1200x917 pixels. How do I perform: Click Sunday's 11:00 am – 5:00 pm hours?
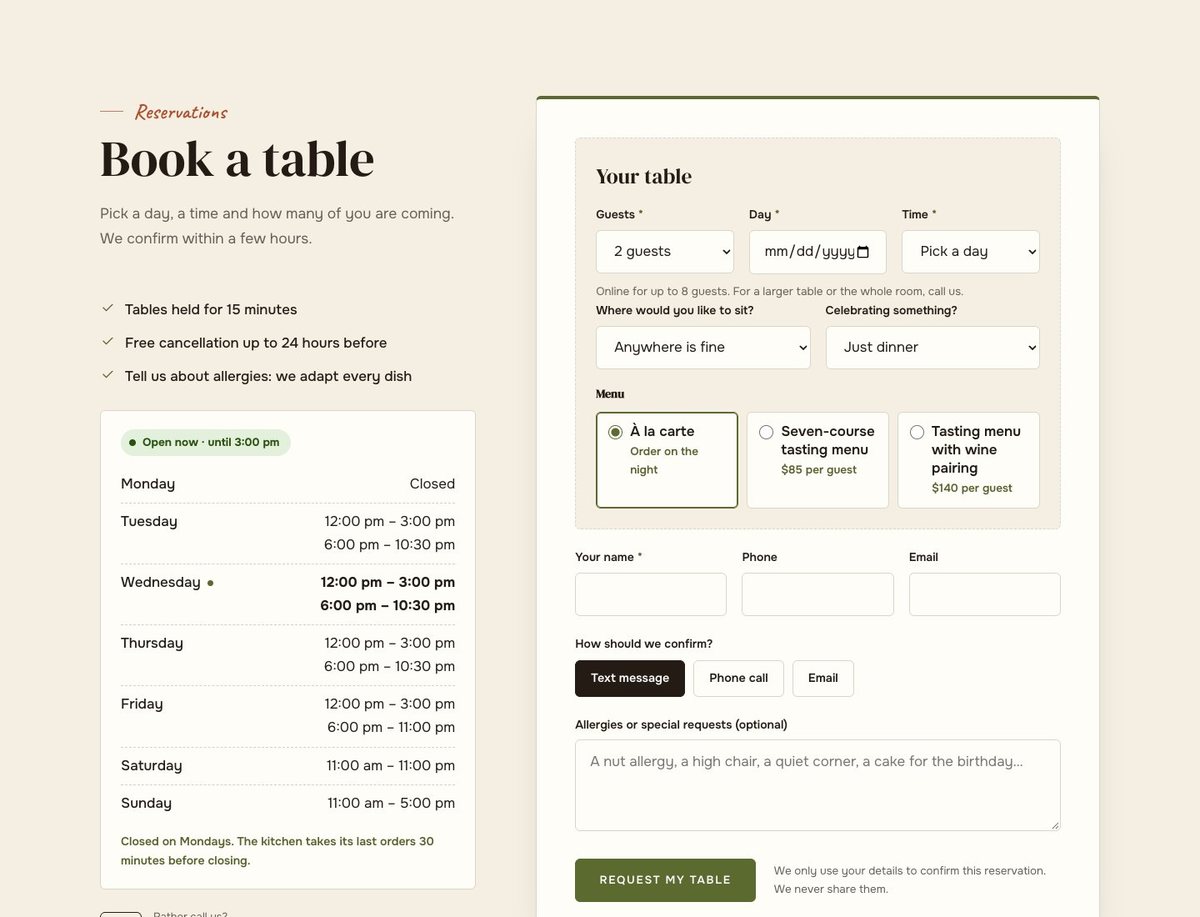391,803
